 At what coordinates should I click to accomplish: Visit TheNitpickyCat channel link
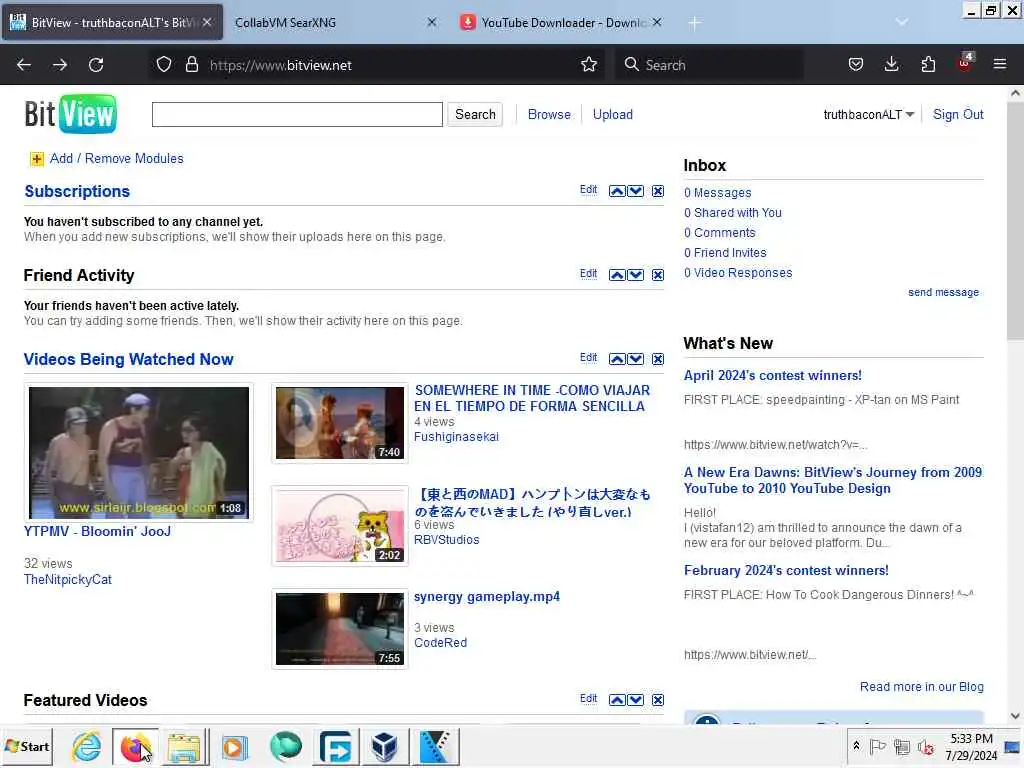[x=67, y=580]
